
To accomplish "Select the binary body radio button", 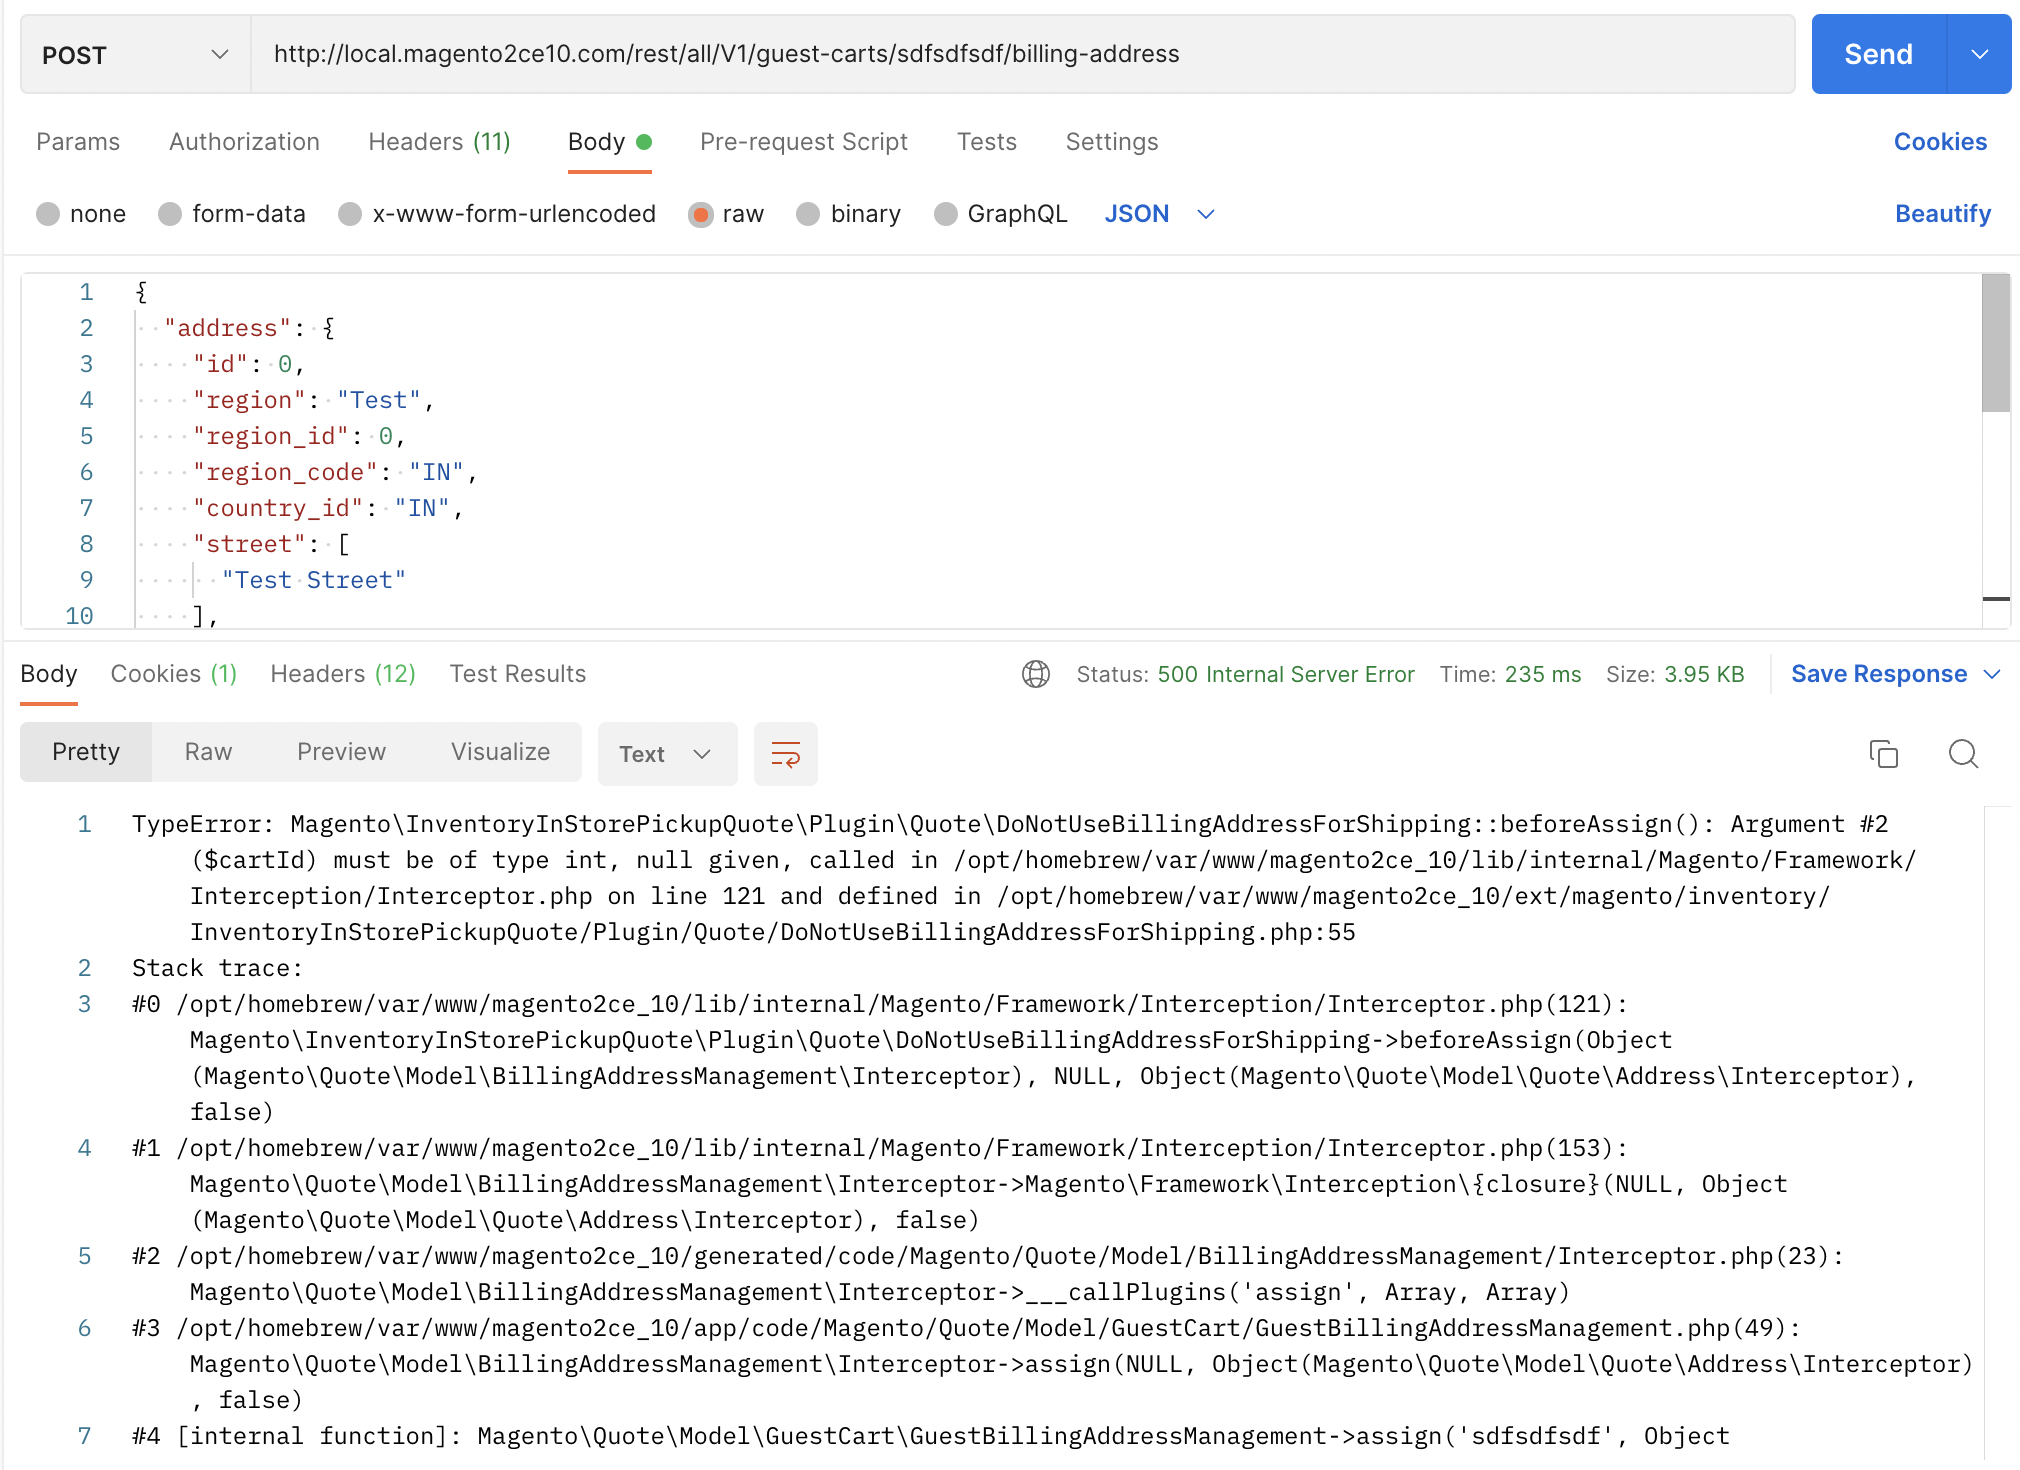I will pyautogui.click(x=808, y=214).
